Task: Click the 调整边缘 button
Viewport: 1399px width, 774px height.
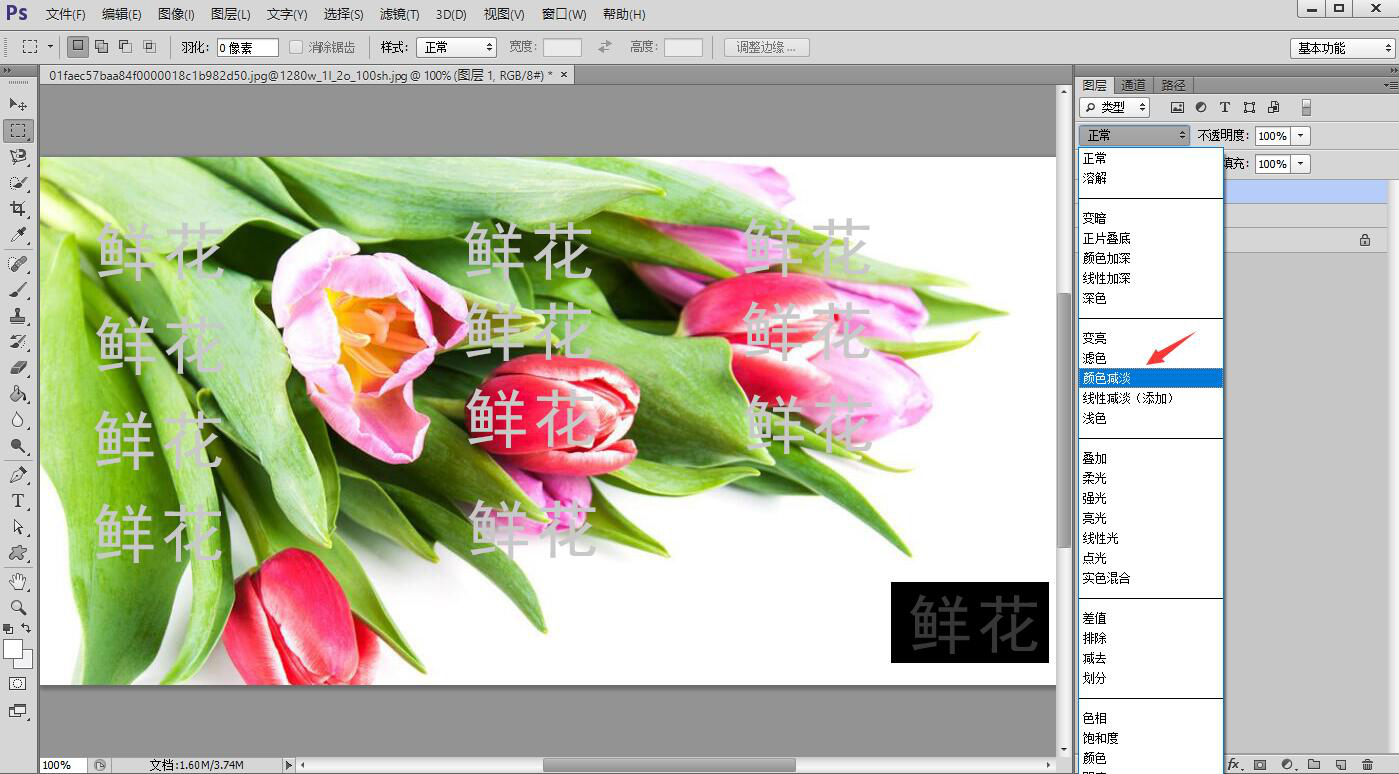Action: tap(766, 47)
